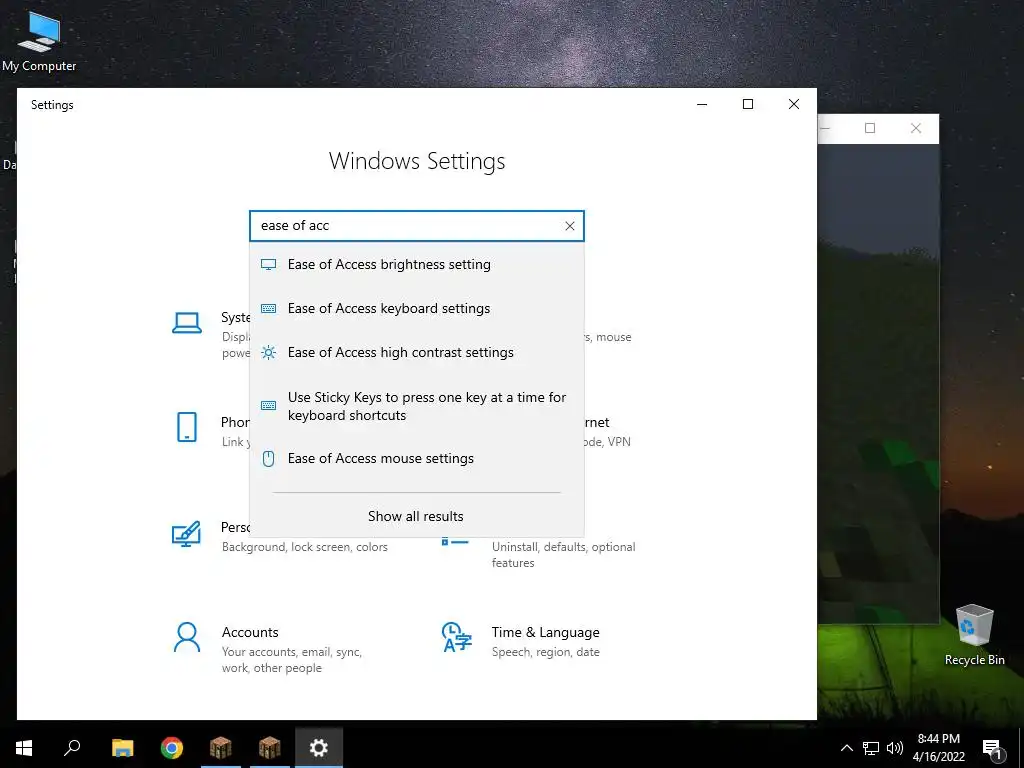
Task: Choose the Sticky Keys search suggestion
Action: 417,406
